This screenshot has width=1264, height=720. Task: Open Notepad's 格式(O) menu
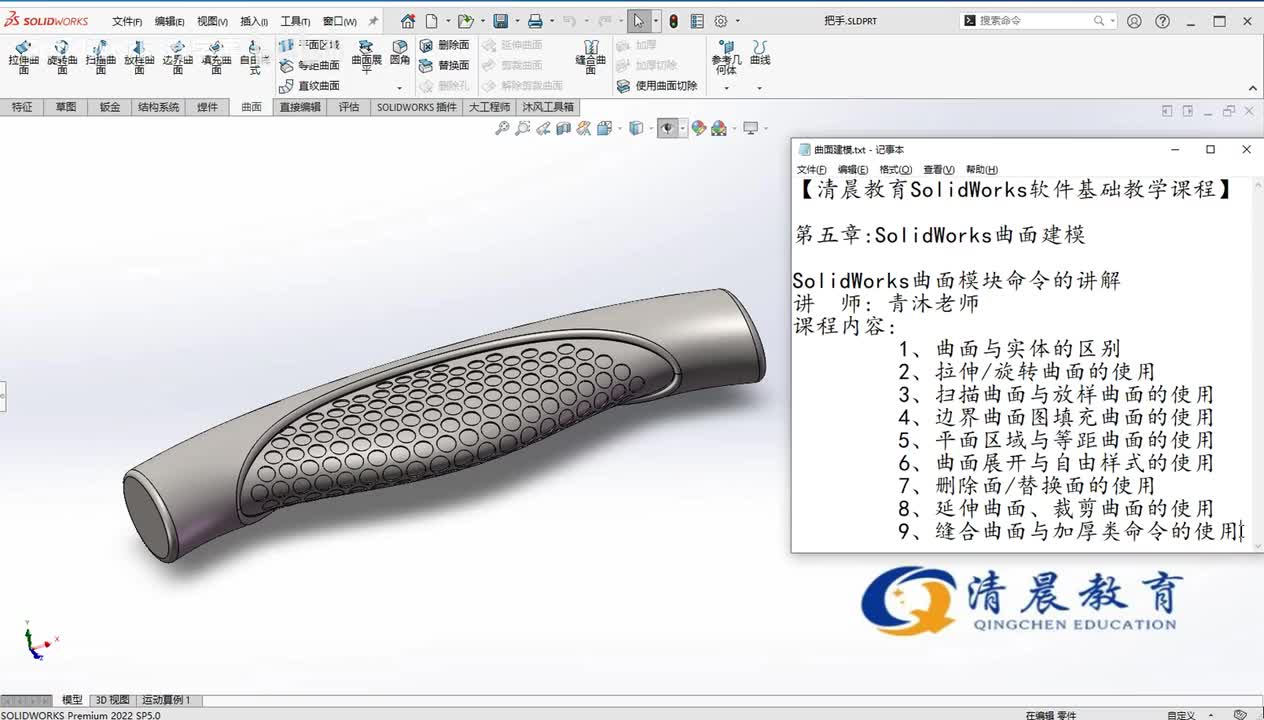point(895,170)
